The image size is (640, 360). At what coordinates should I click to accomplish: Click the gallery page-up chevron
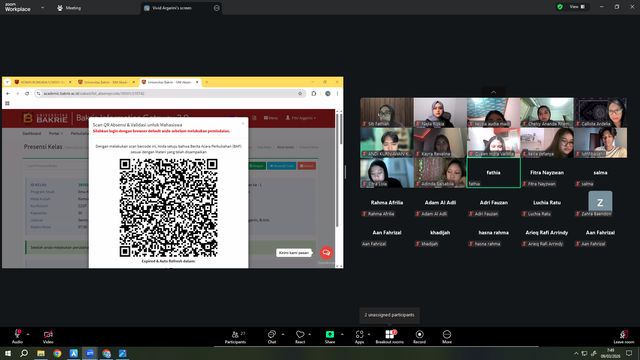tap(493, 92)
